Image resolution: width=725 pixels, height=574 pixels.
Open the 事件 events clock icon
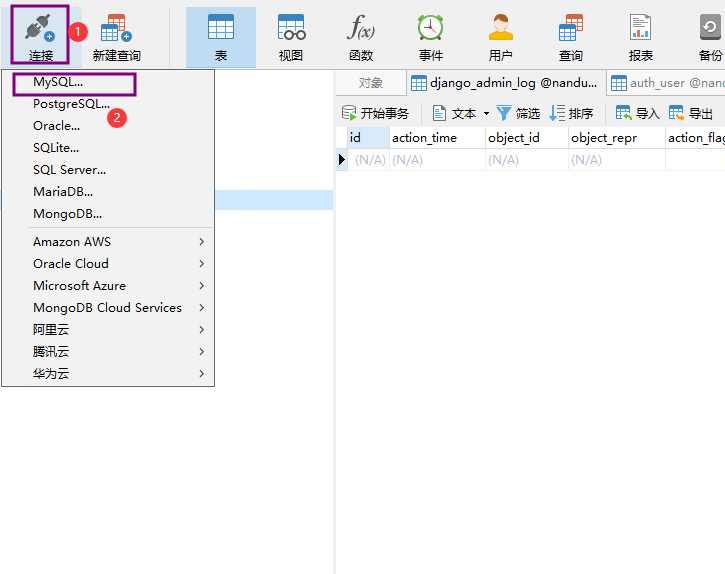coord(430,37)
